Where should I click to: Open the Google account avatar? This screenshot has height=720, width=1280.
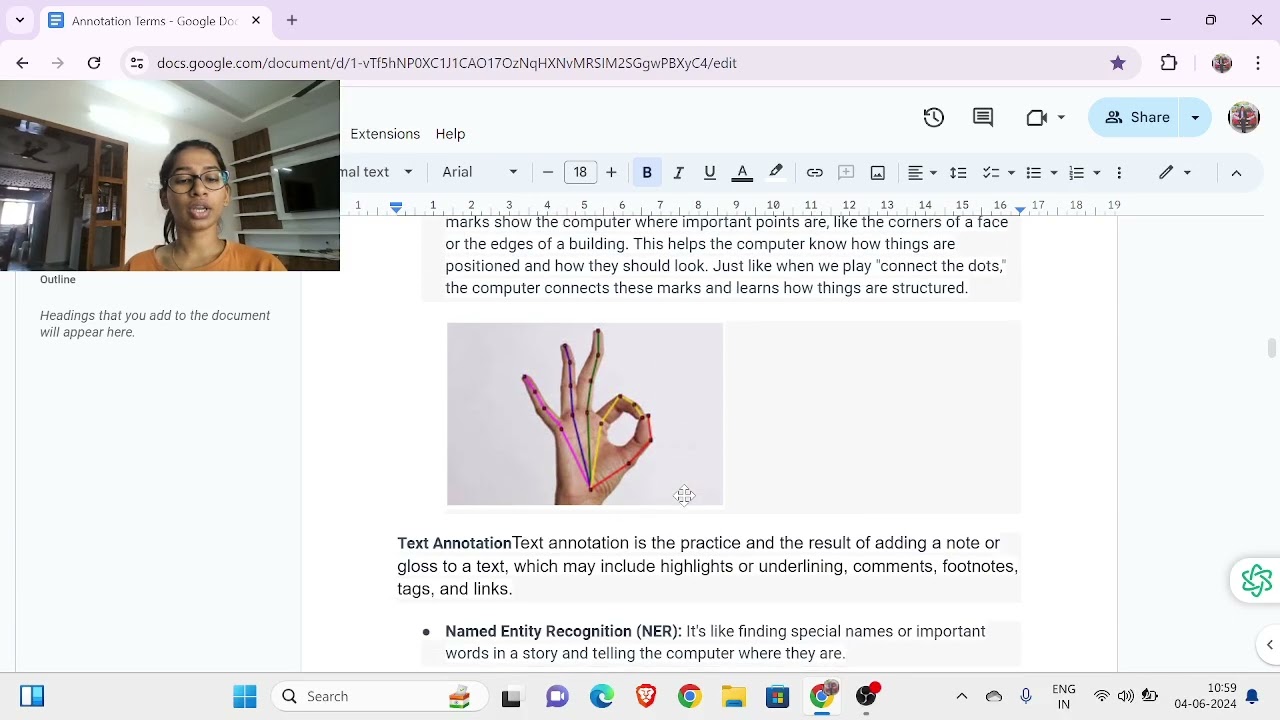(x=1243, y=117)
